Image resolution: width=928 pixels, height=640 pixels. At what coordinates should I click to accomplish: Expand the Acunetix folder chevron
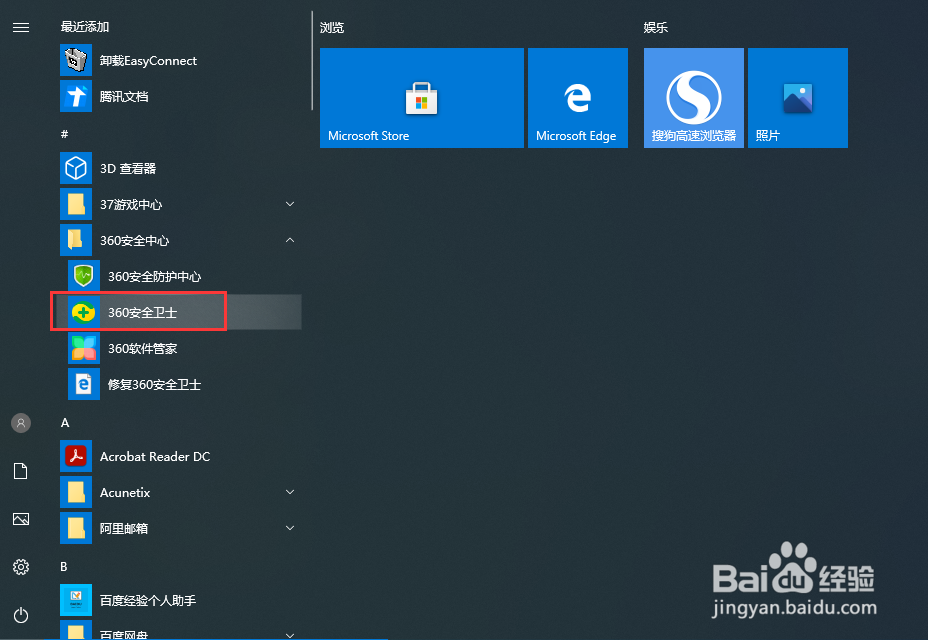(290, 492)
